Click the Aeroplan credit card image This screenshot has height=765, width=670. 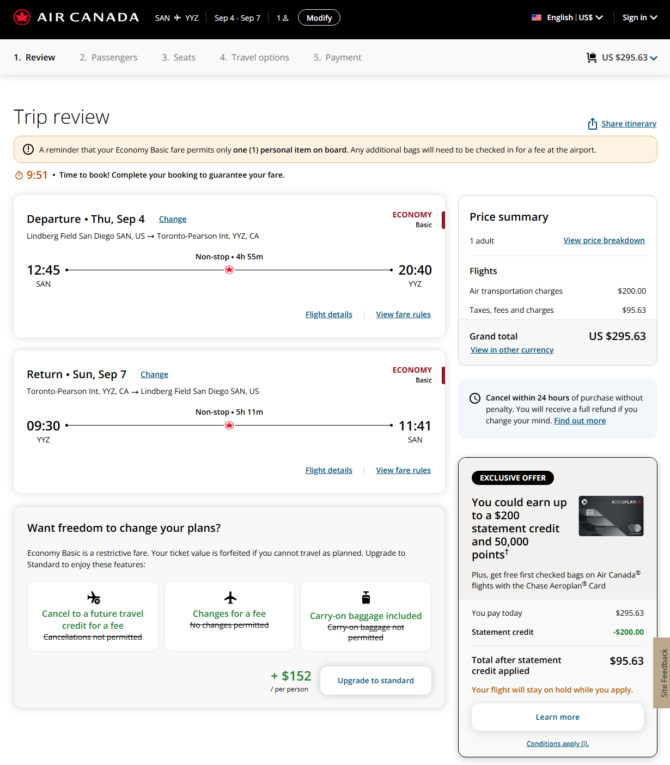(611, 516)
